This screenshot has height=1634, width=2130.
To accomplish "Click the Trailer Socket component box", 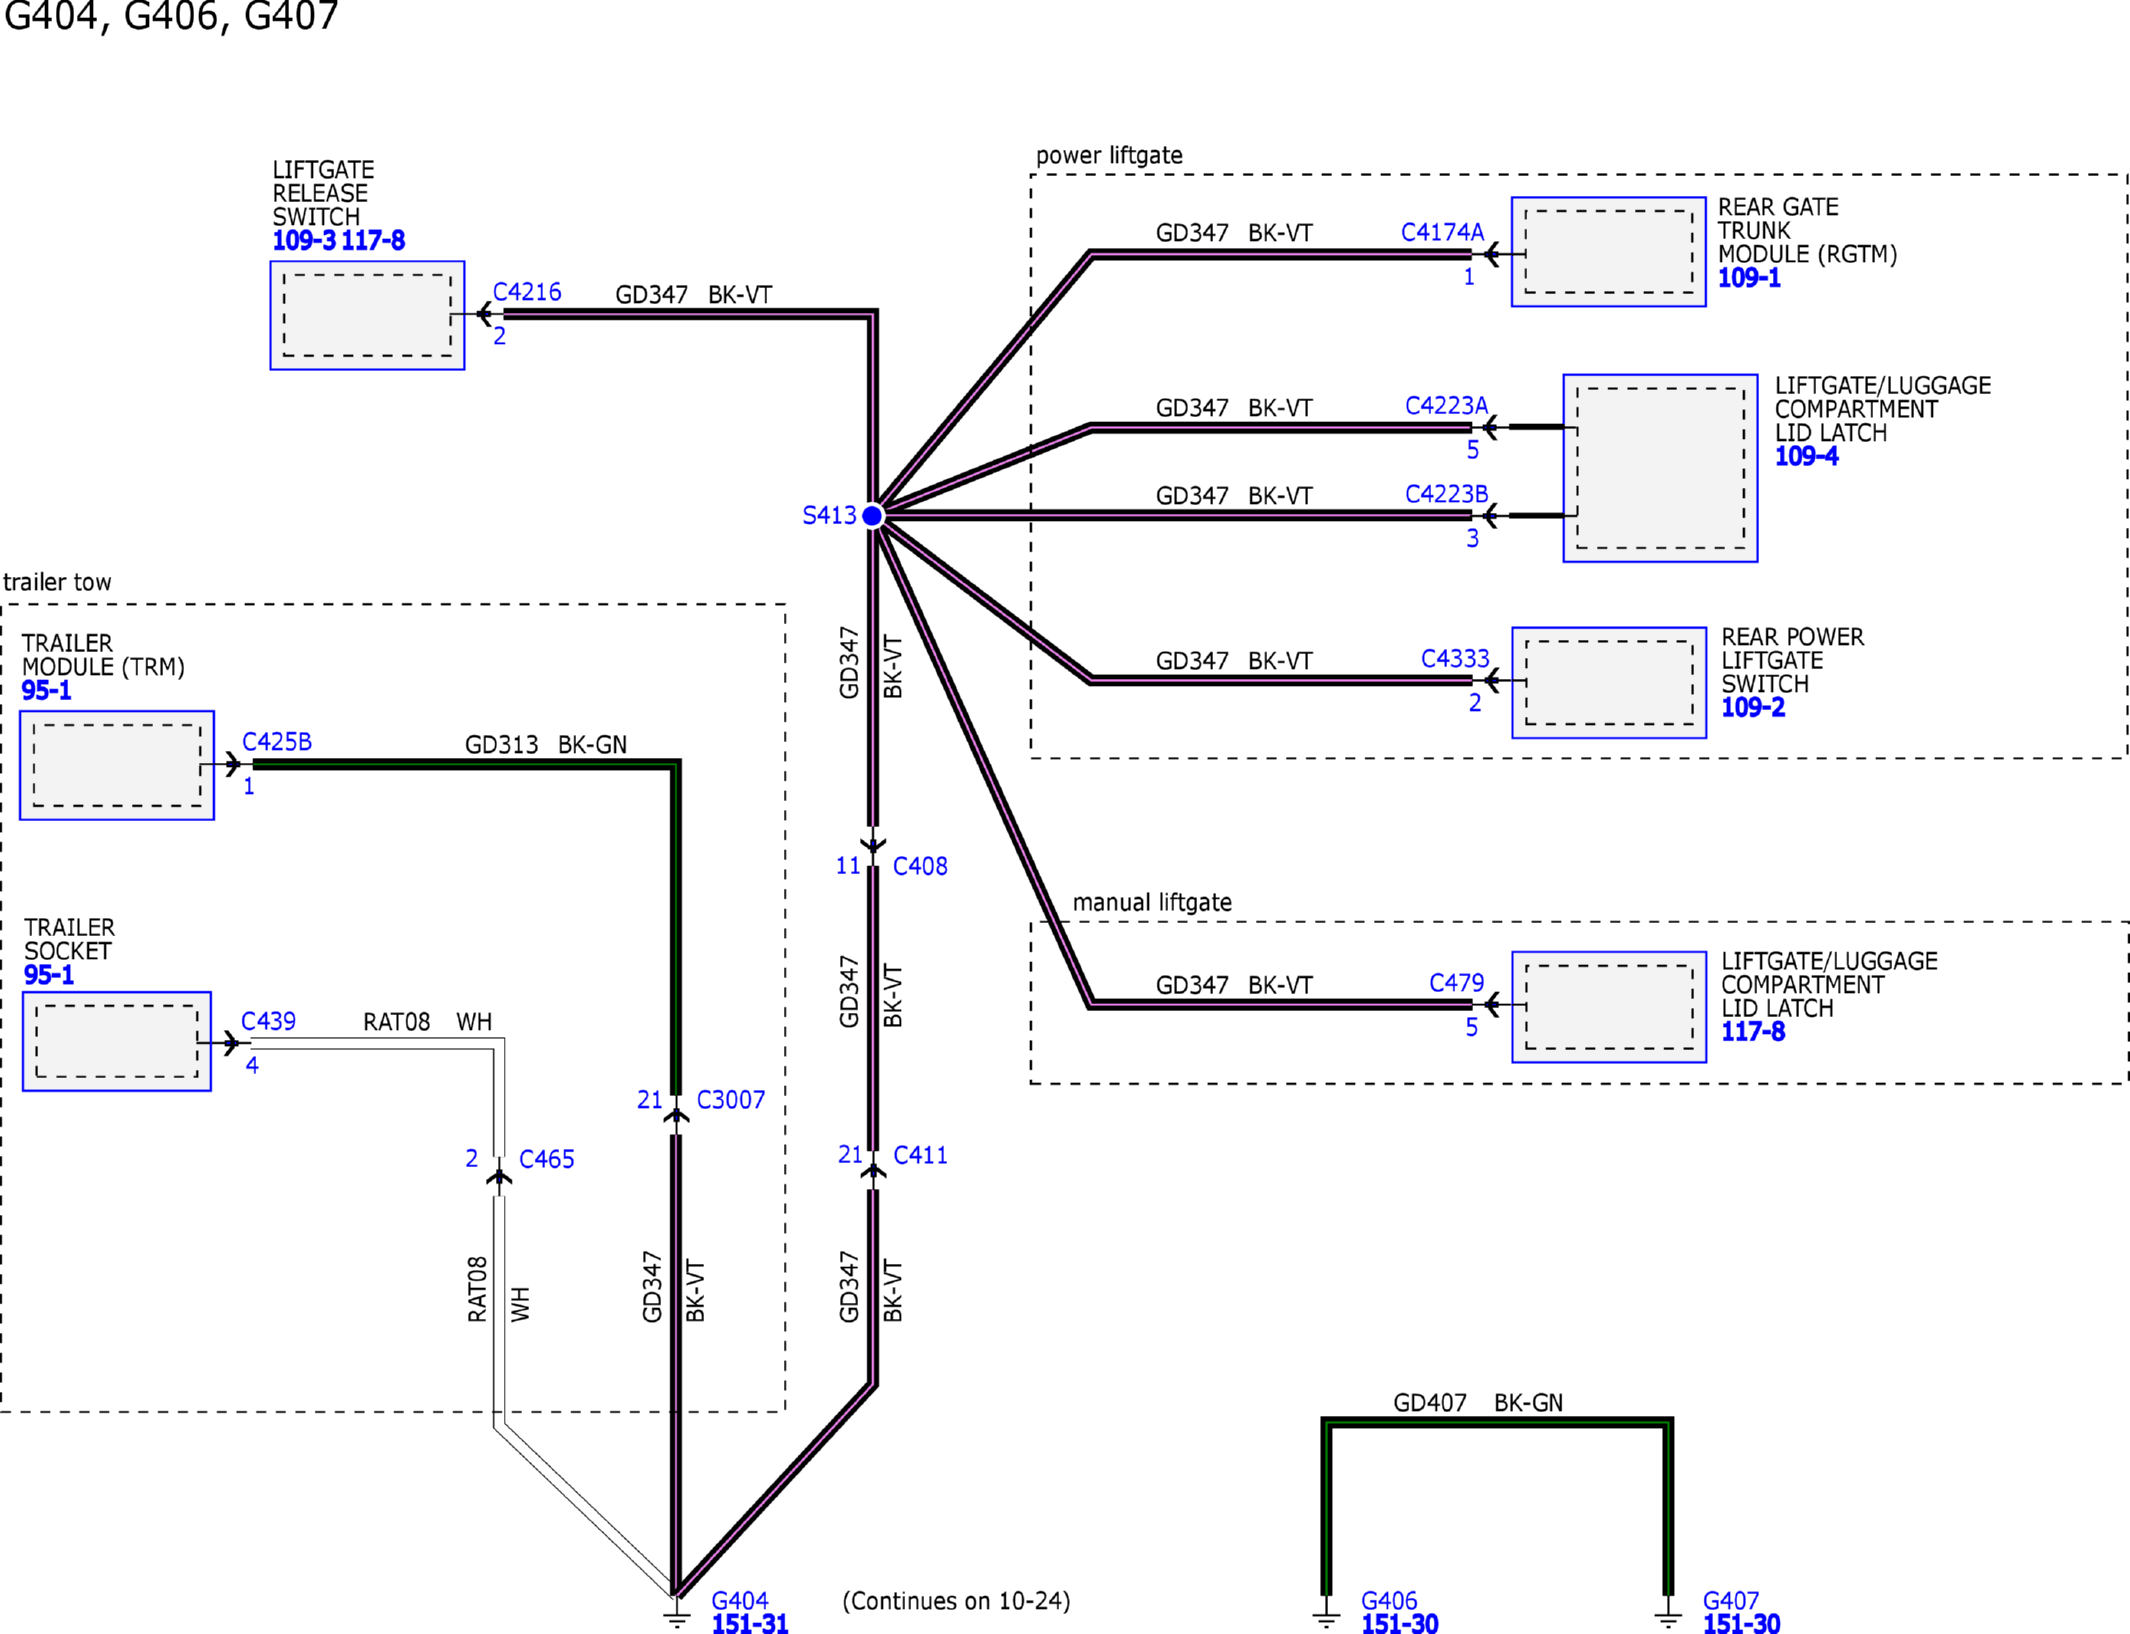I will click(x=117, y=1041).
